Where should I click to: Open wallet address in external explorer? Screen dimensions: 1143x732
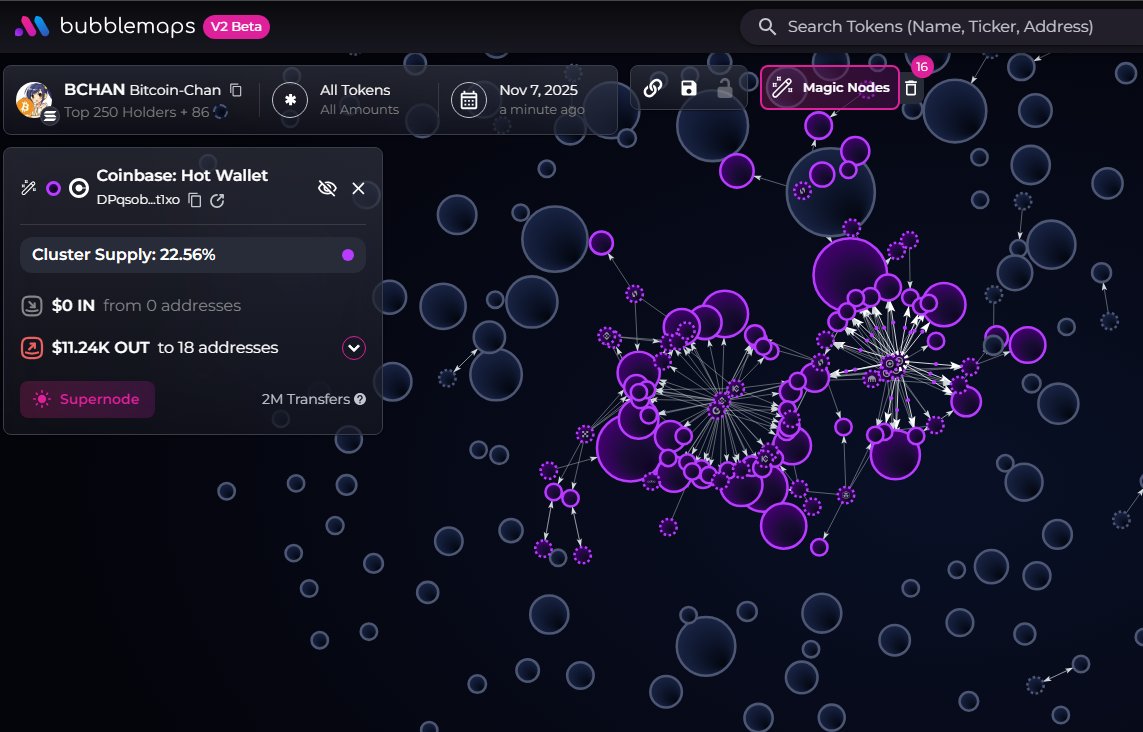(217, 200)
